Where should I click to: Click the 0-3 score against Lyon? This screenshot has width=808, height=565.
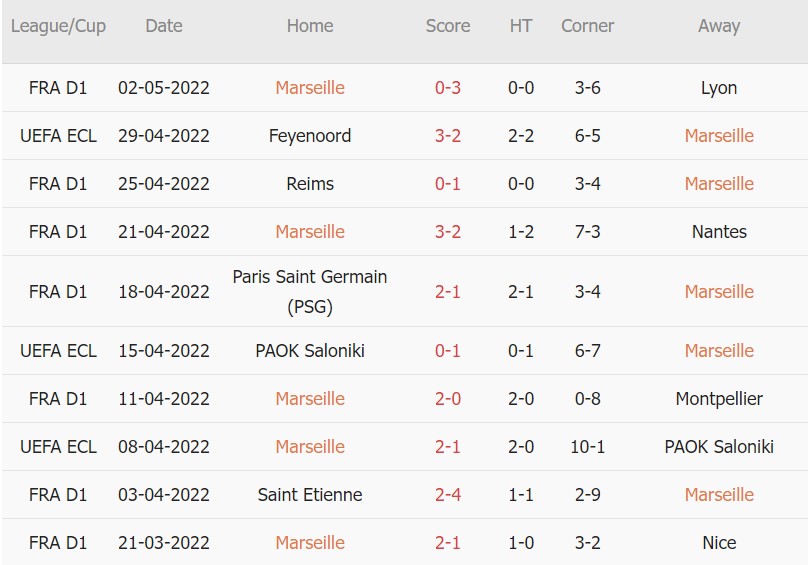click(x=448, y=88)
